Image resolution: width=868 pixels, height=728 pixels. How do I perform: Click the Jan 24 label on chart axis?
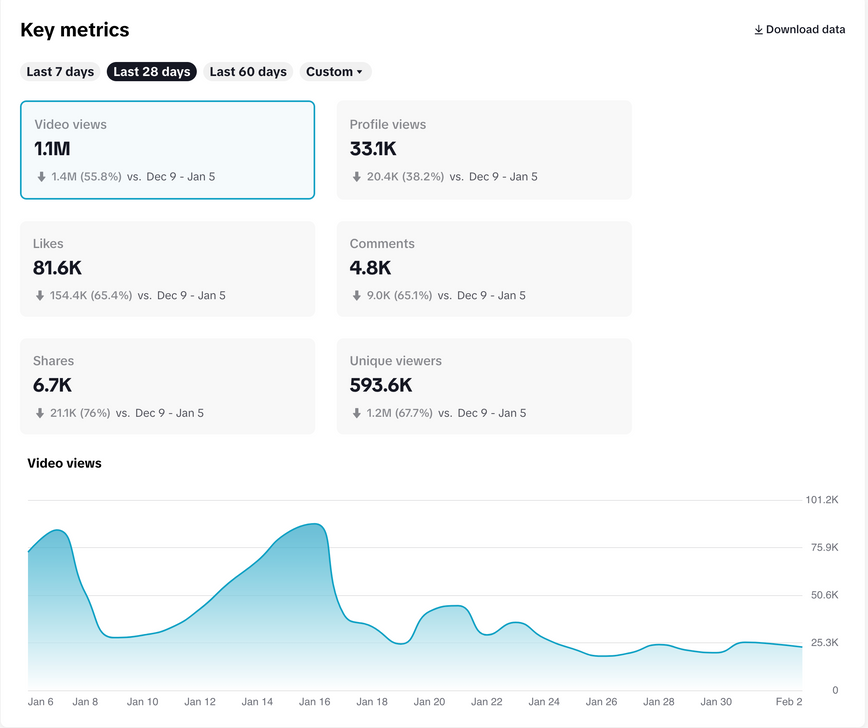pos(545,702)
